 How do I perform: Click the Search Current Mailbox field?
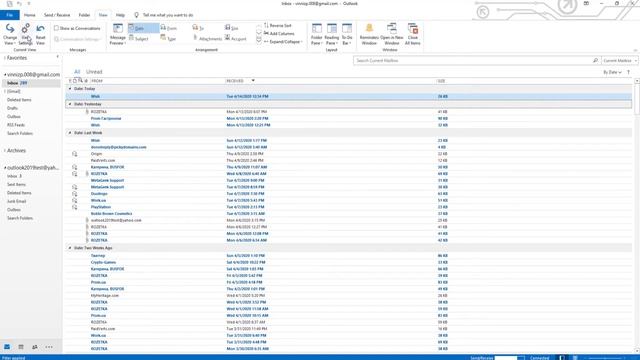point(473,60)
